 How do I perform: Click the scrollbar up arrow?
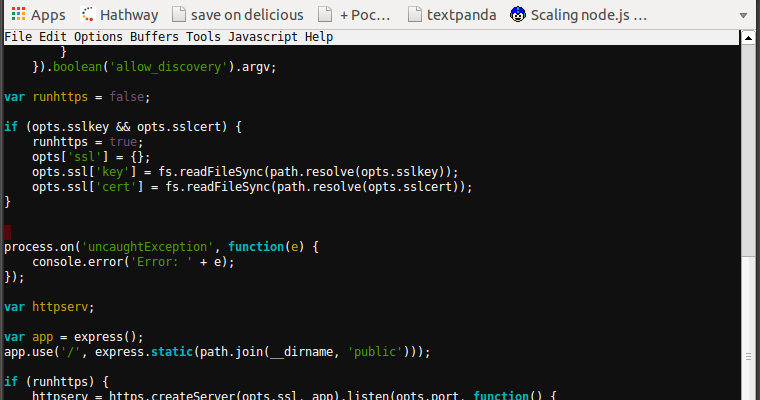pyautogui.click(x=748, y=38)
